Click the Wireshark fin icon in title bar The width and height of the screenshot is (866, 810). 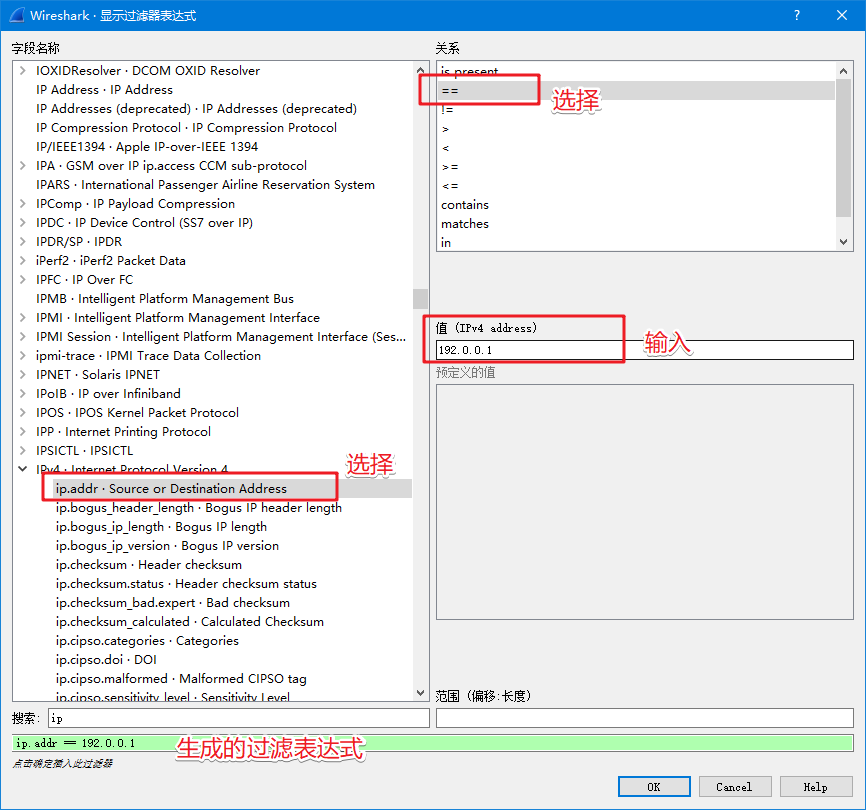[17, 15]
